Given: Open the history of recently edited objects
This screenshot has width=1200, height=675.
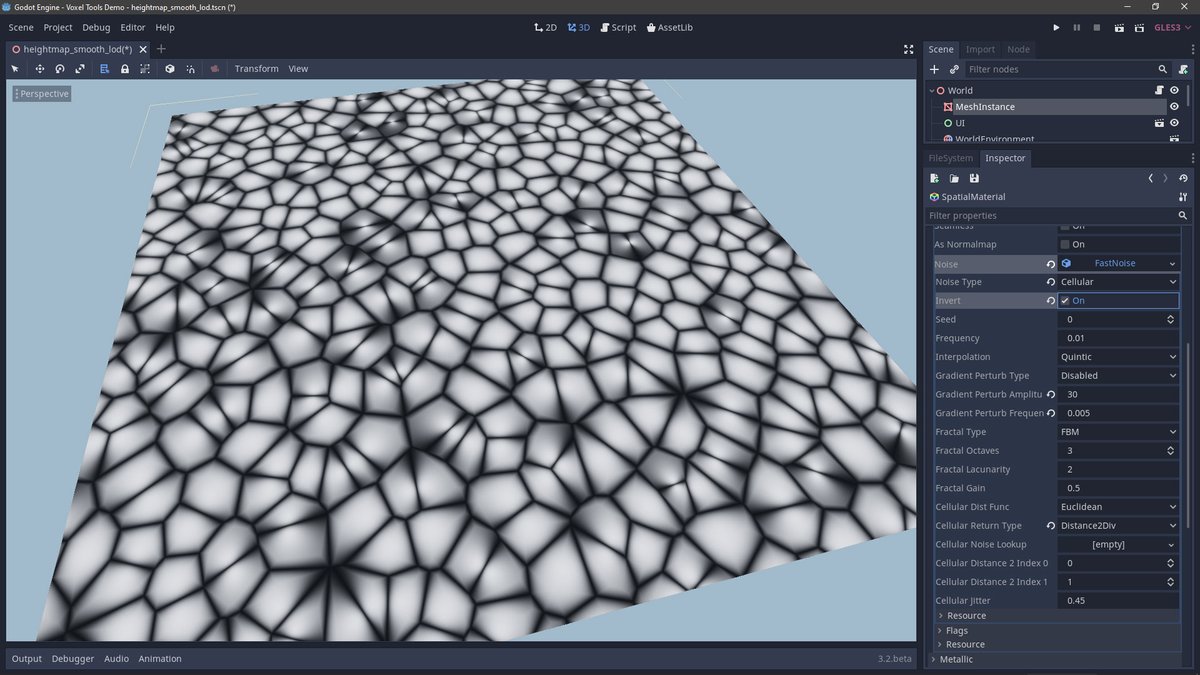Looking at the screenshot, I should coord(1183,178).
